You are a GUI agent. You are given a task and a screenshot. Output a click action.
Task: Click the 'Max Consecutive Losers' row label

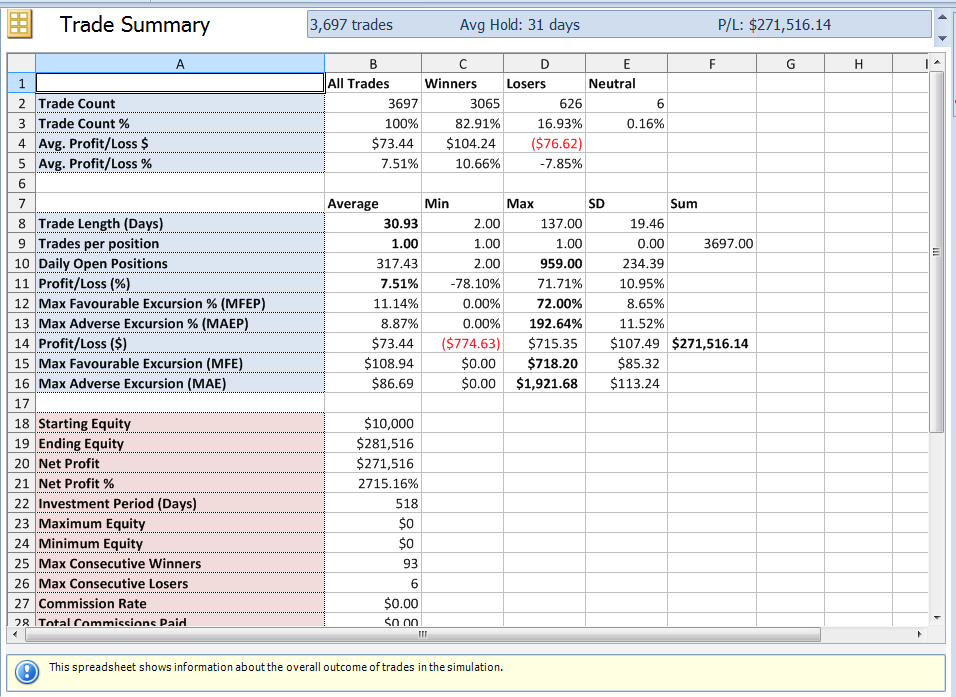pyautogui.click(x=180, y=584)
